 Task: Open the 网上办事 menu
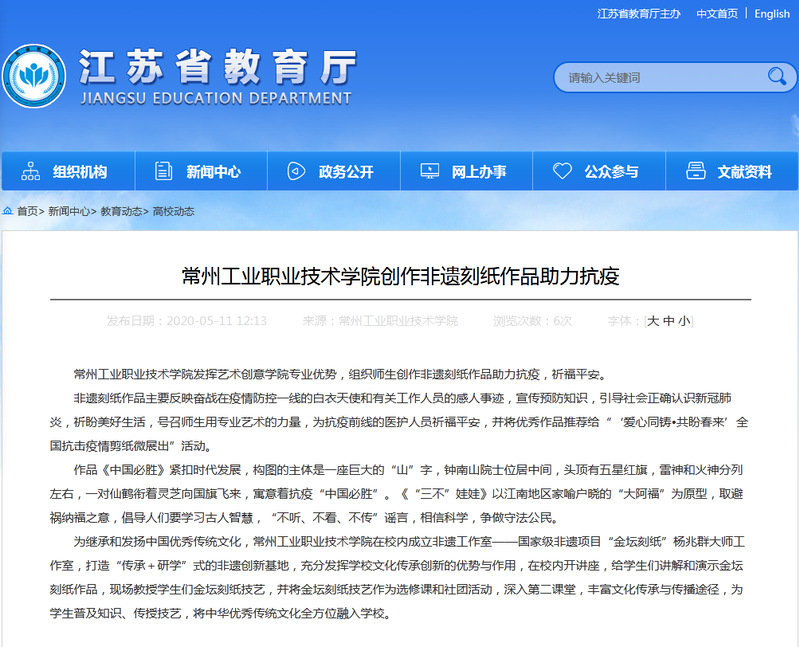pos(467,171)
